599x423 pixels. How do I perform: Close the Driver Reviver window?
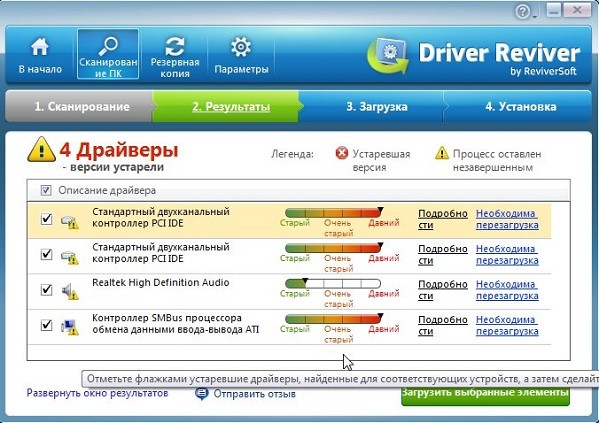point(577,10)
